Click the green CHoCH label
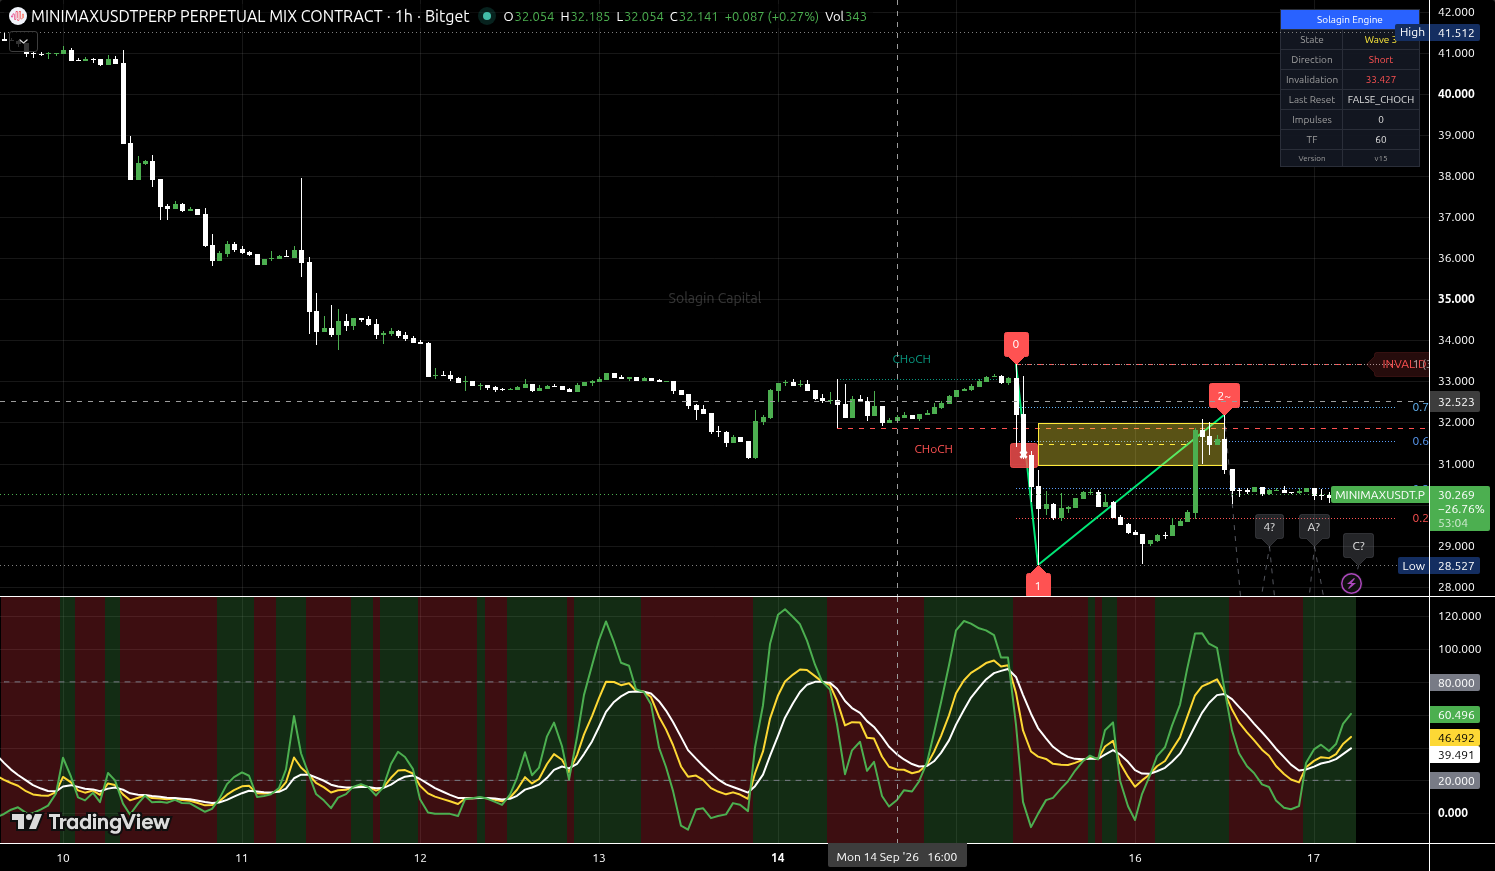The height and width of the screenshot is (871, 1495). [912, 359]
